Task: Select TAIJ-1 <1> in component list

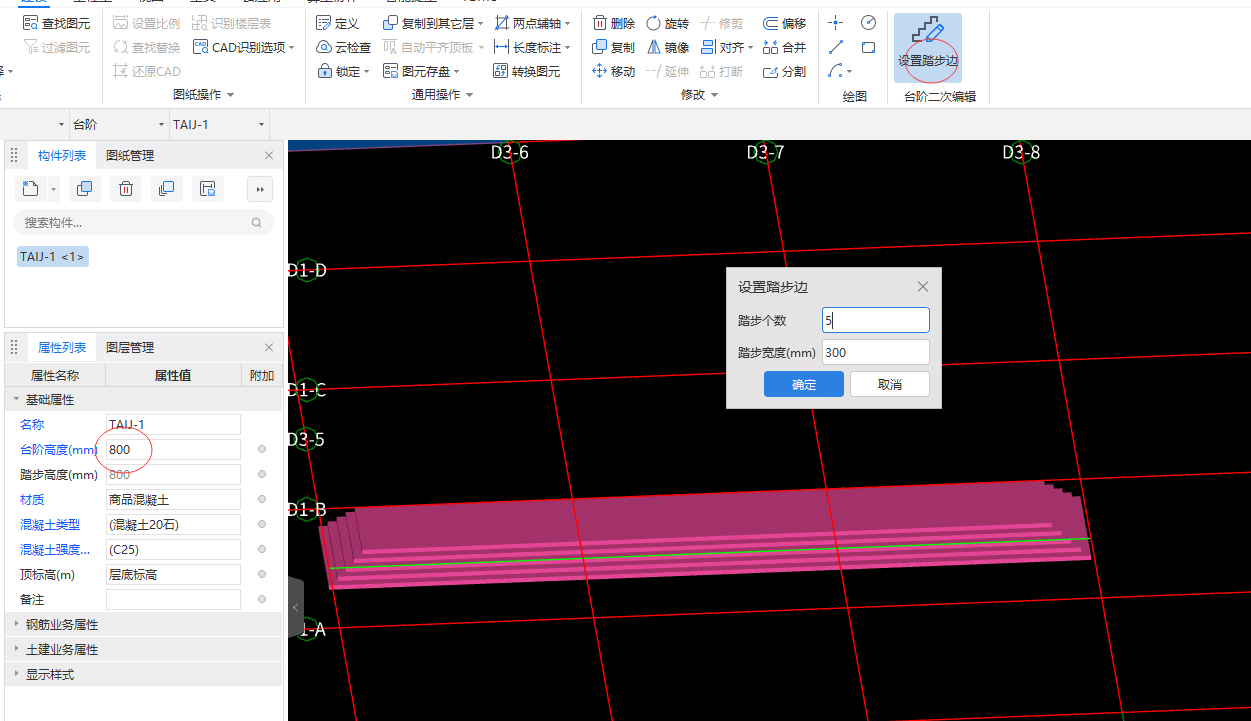Action: (x=53, y=257)
